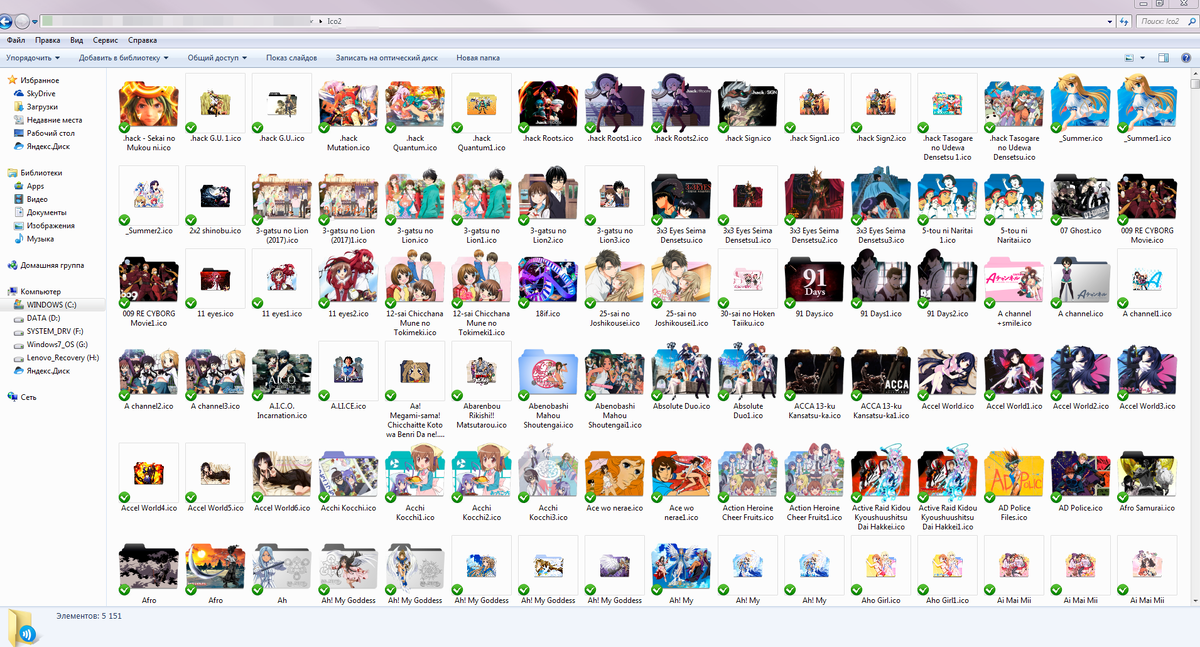Click Записать на оптический диск button

tap(386, 58)
